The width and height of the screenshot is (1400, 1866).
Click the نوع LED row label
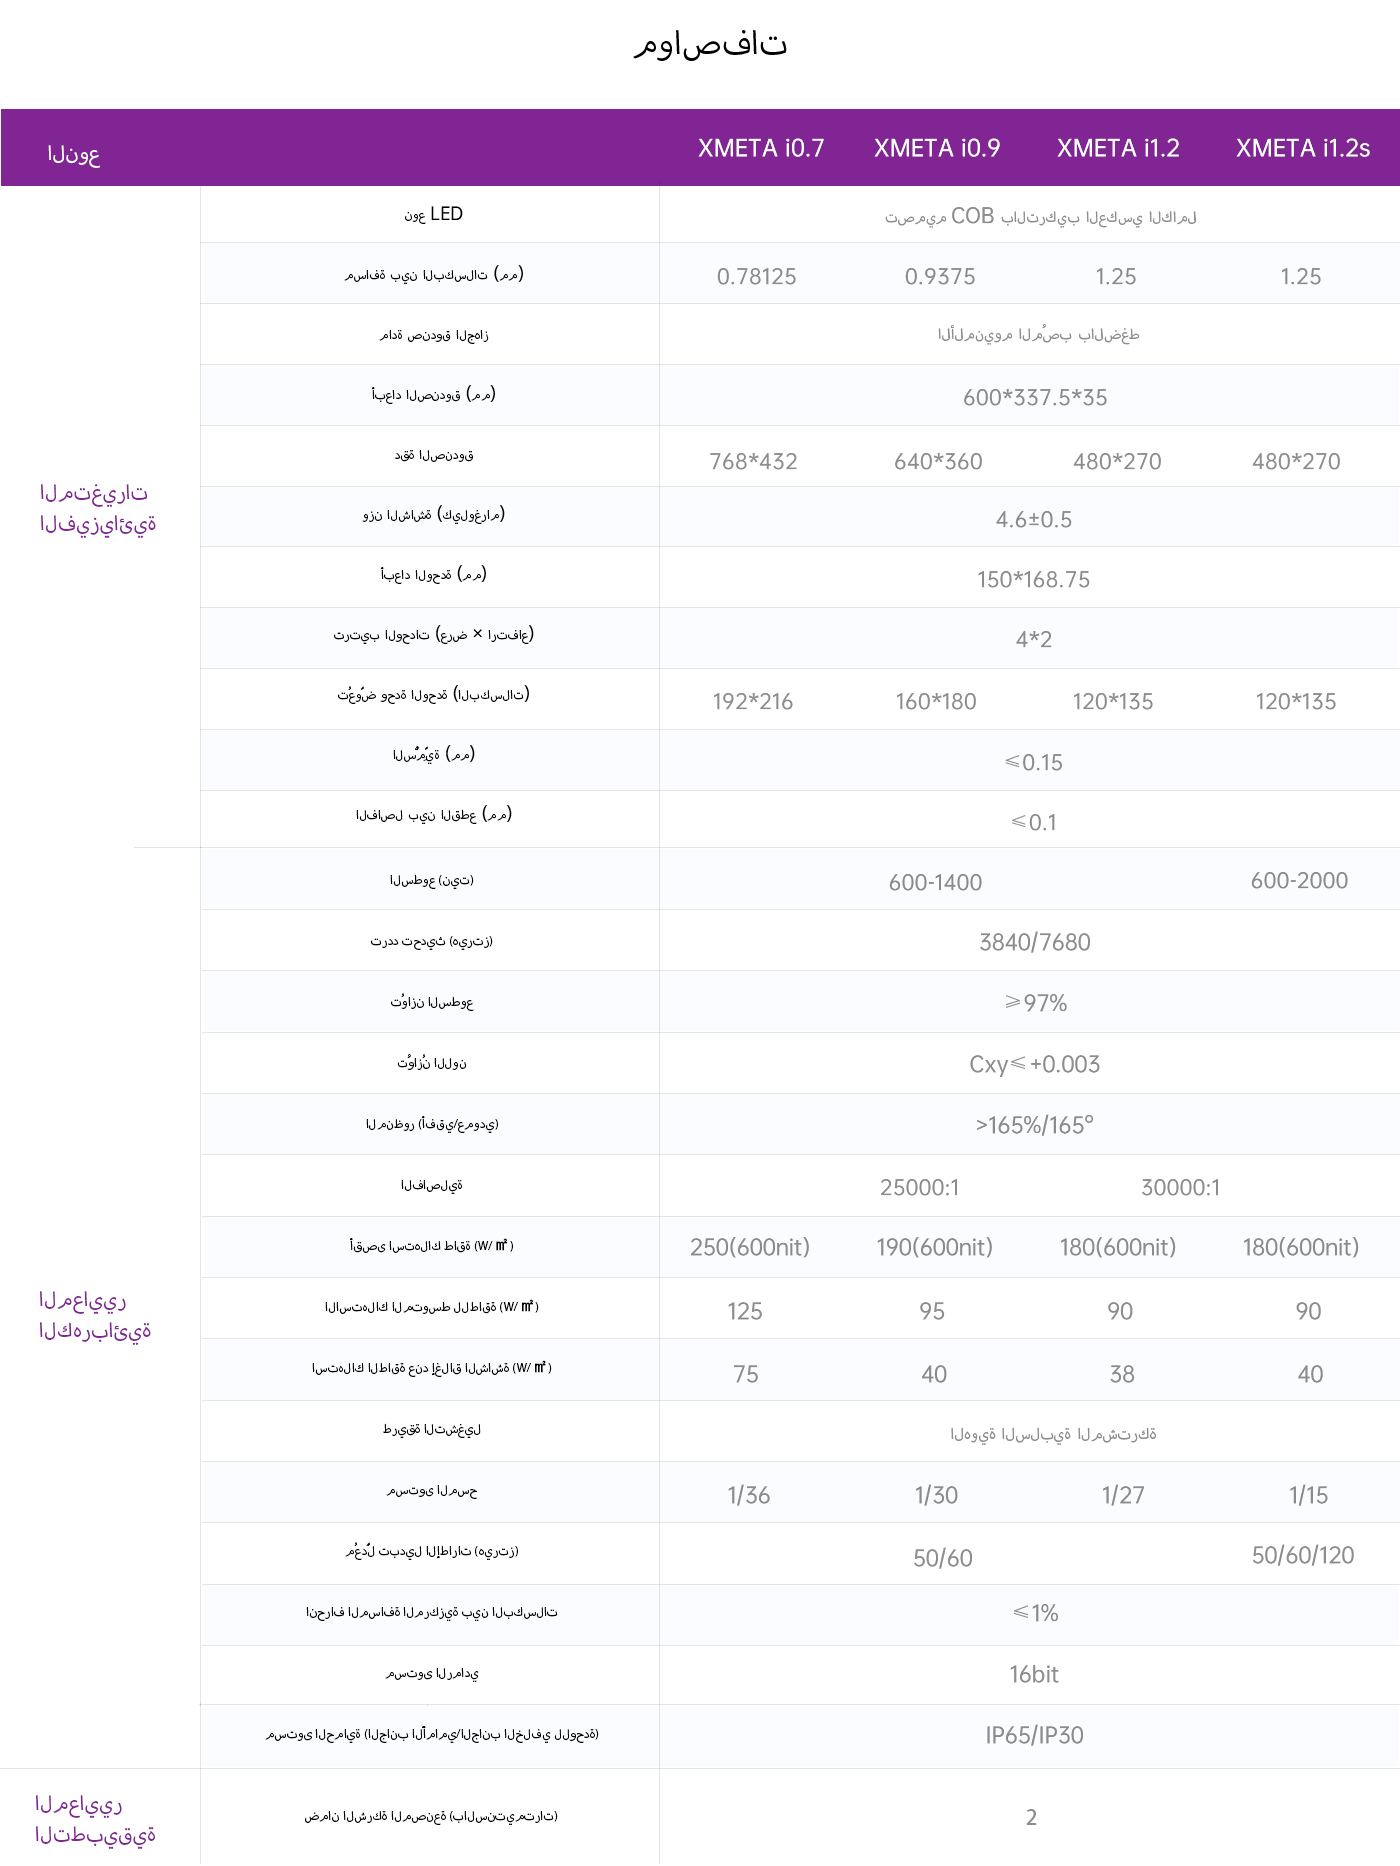[x=433, y=214]
